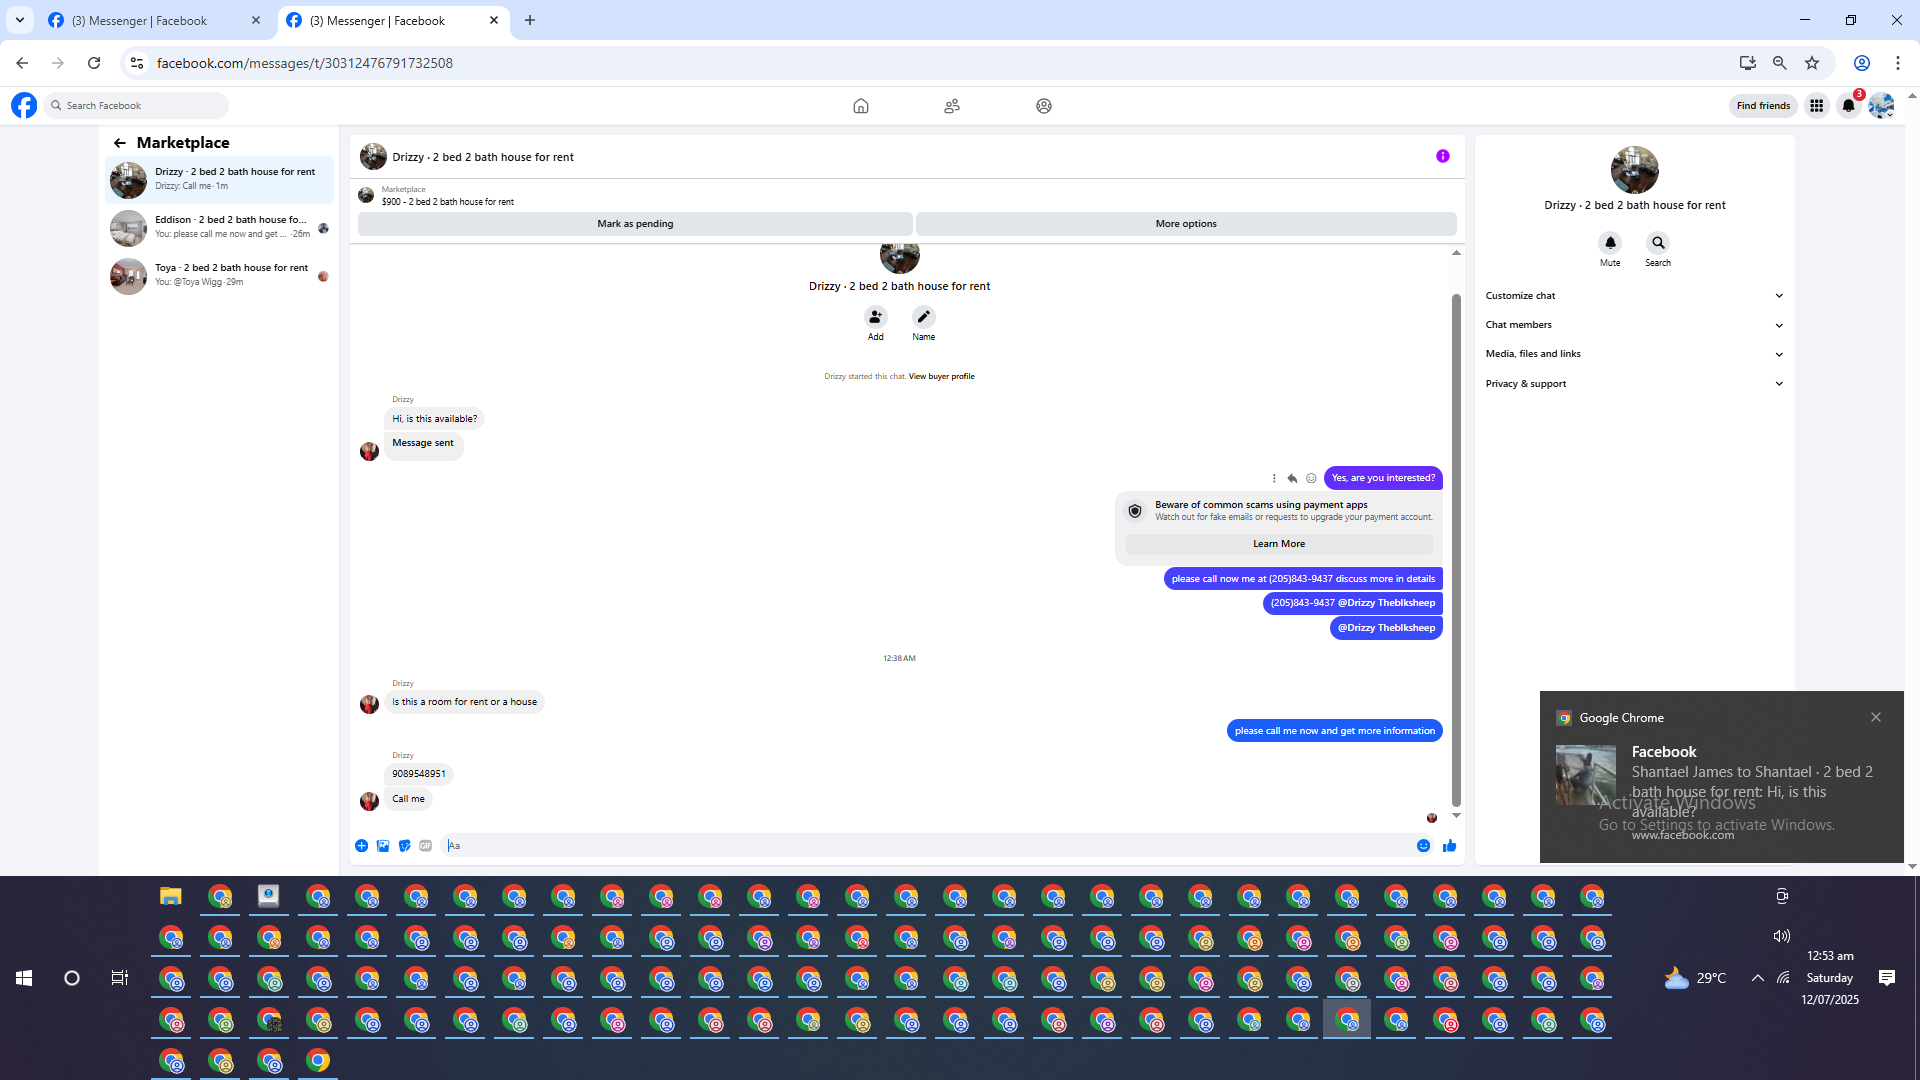Screen dimensions: 1920x1080
Task: Open the View buyer profile link
Action: (x=941, y=377)
